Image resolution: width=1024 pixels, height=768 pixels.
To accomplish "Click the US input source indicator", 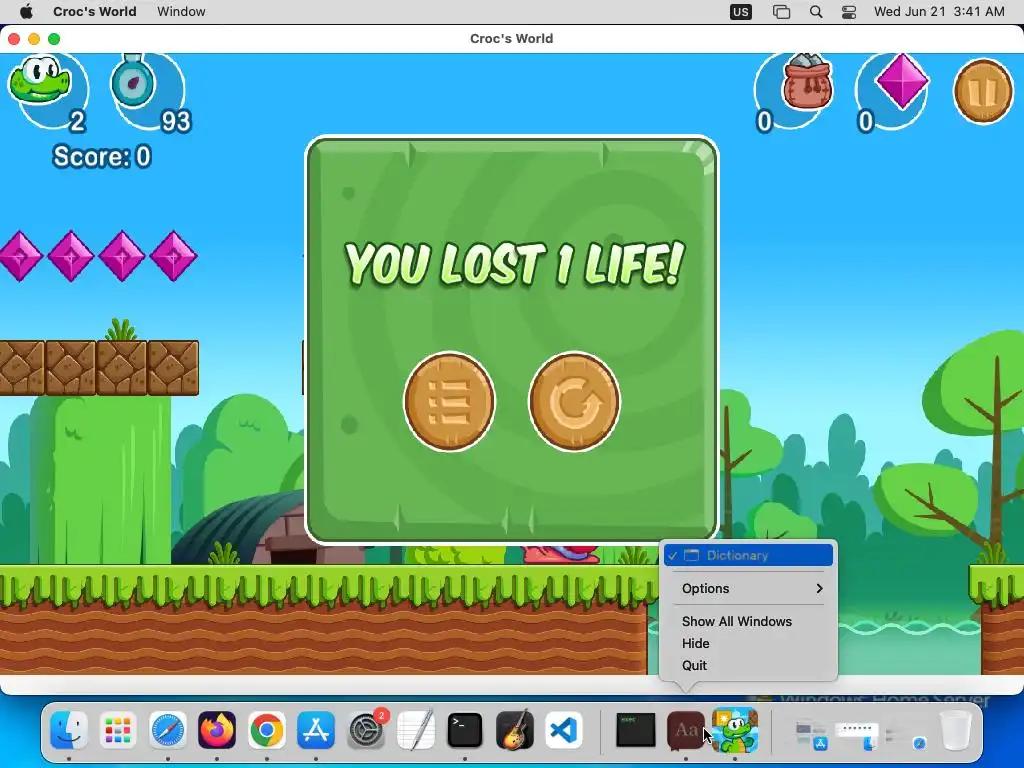I will (741, 12).
